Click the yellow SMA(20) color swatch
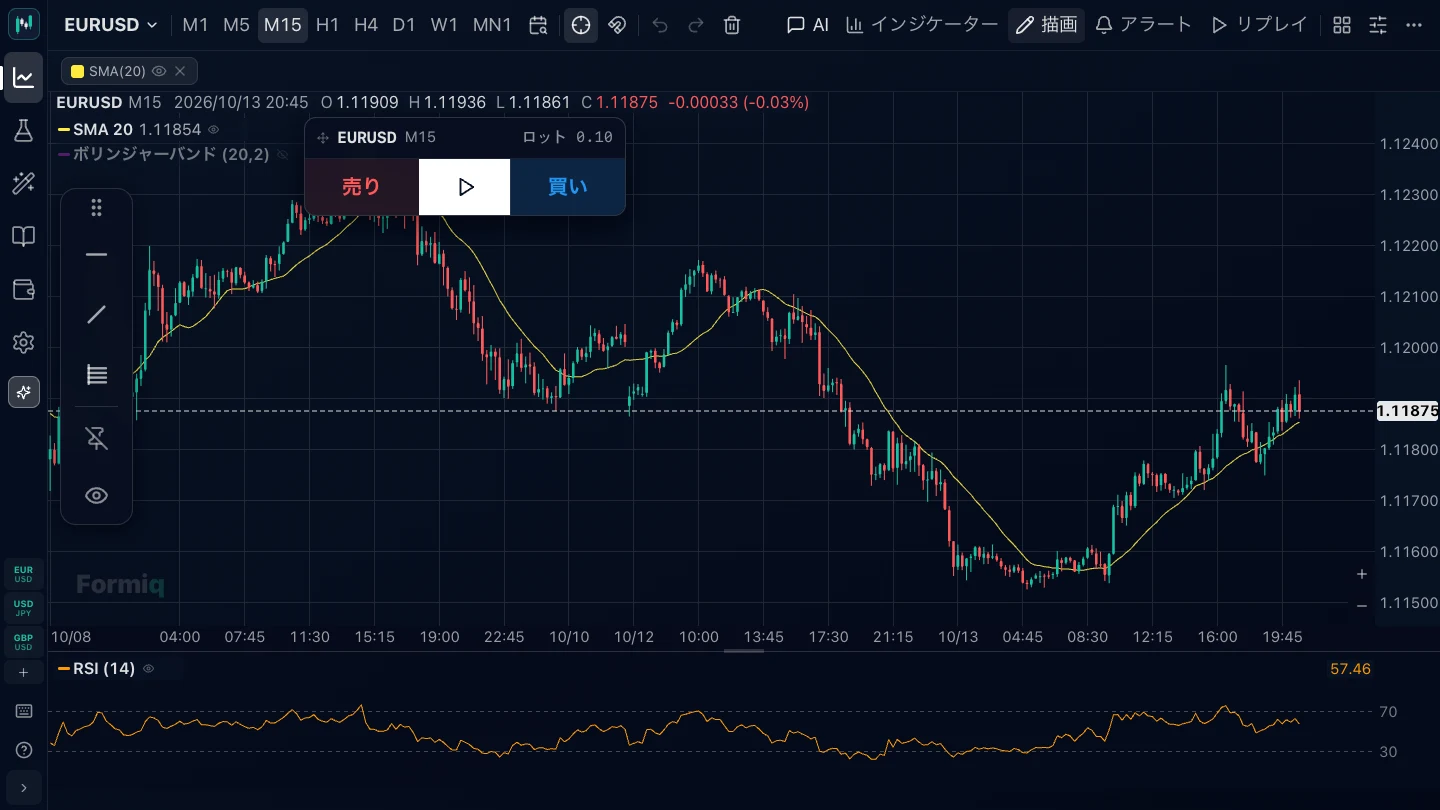Screen dimensions: 1440x810 [77, 71]
